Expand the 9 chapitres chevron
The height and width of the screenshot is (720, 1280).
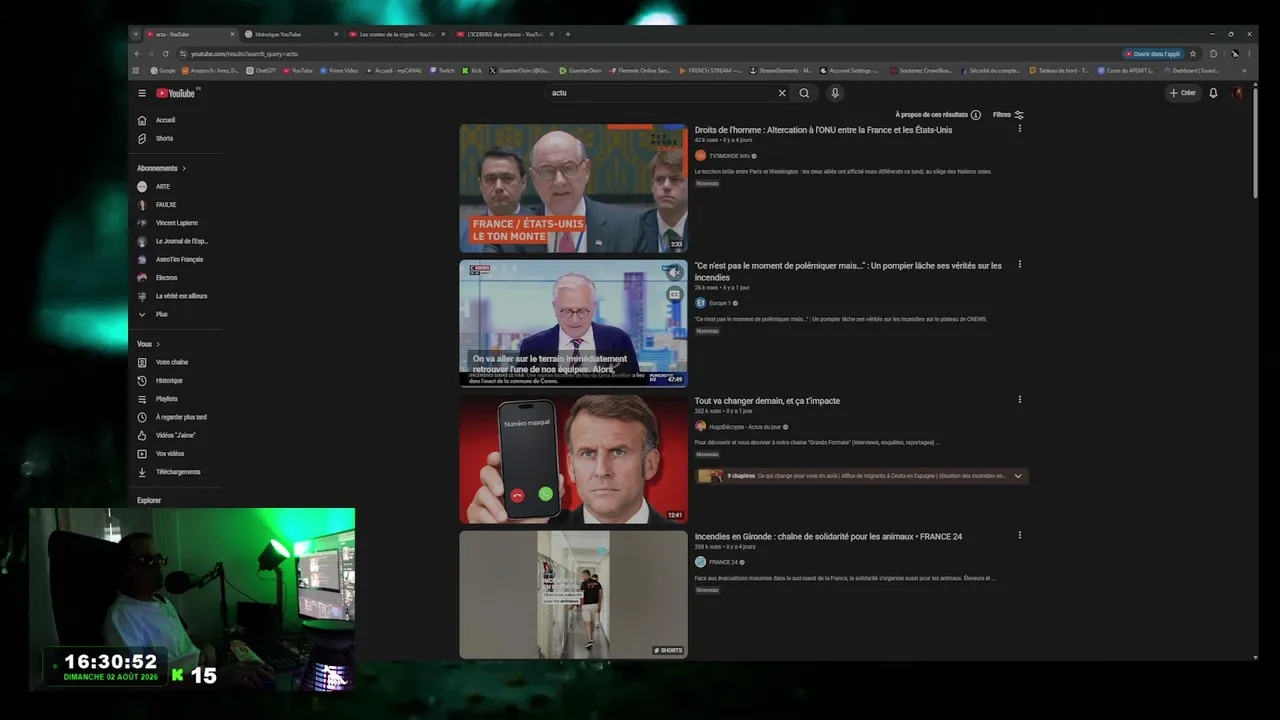1018,476
